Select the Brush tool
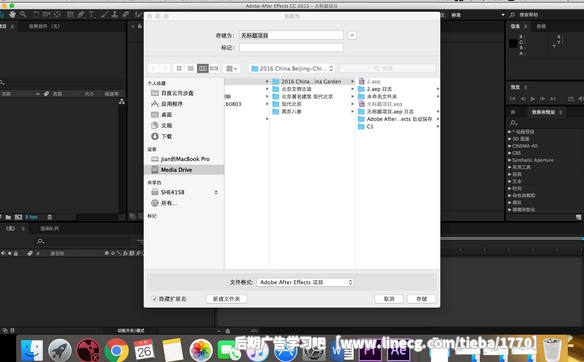584x362 pixels. tap(105, 15)
